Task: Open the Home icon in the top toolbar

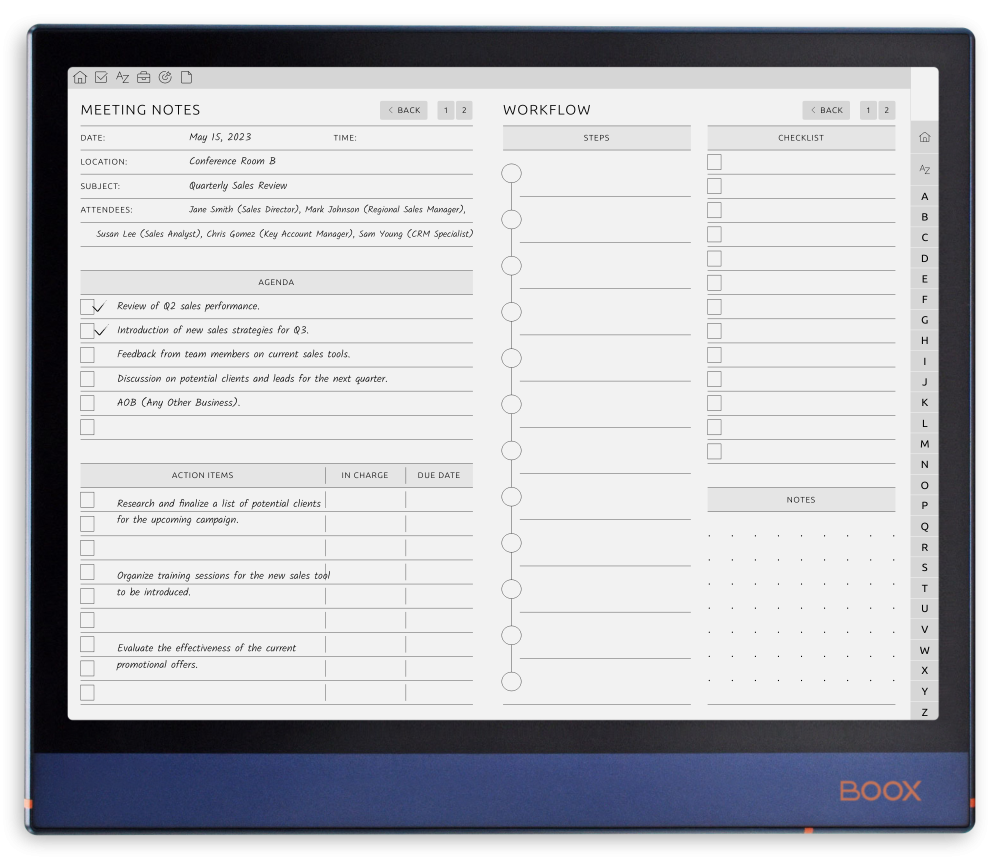Action: point(80,77)
